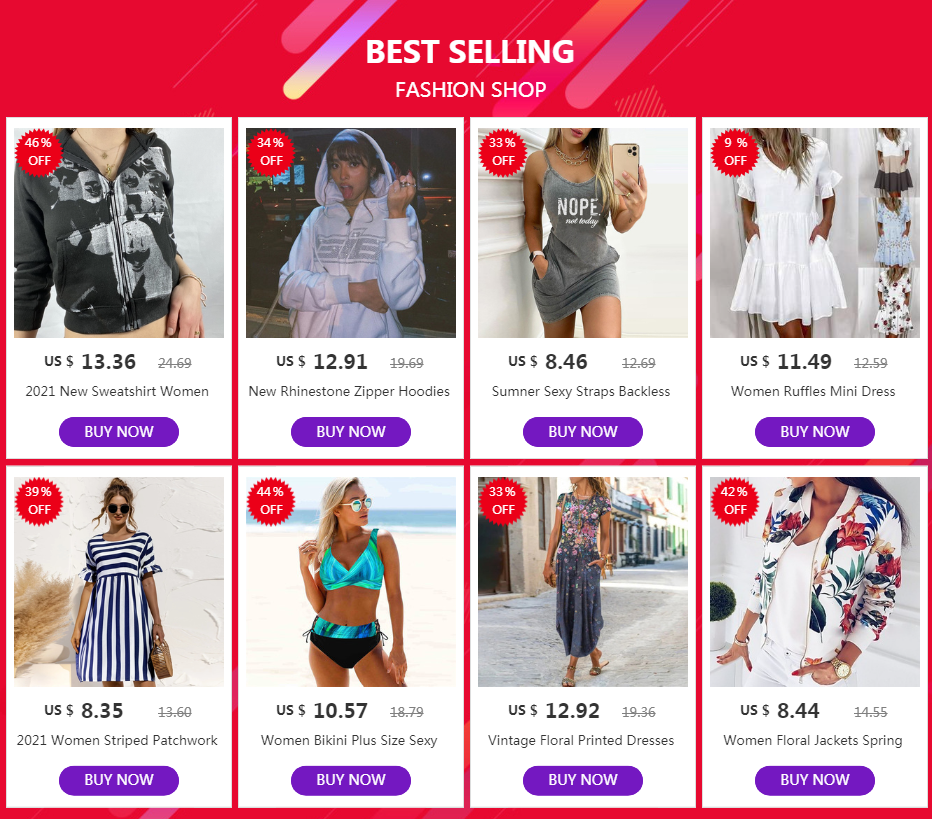Open the 2021 Women Striped Patchwork title
Image resolution: width=932 pixels, height=819 pixels.
pyautogui.click(x=117, y=741)
